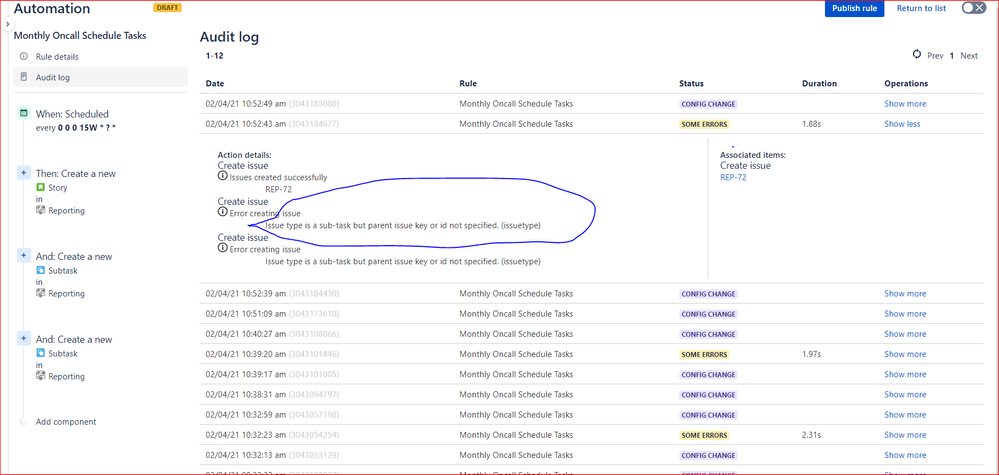The width and height of the screenshot is (999, 475).
Task: Click the Monthly Oncall Schedule Tasks sidebar title
Action: click(x=80, y=36)
